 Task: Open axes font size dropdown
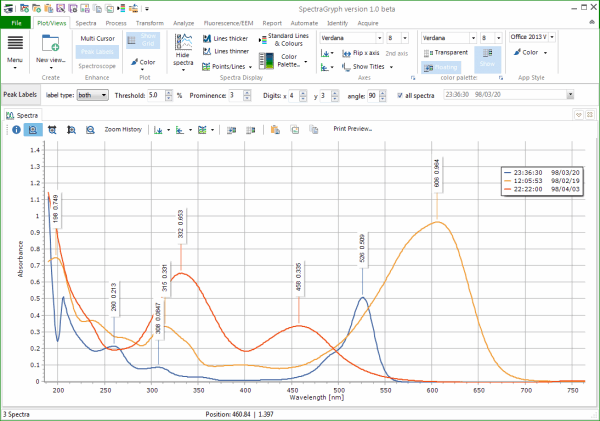tap(405, 38)
